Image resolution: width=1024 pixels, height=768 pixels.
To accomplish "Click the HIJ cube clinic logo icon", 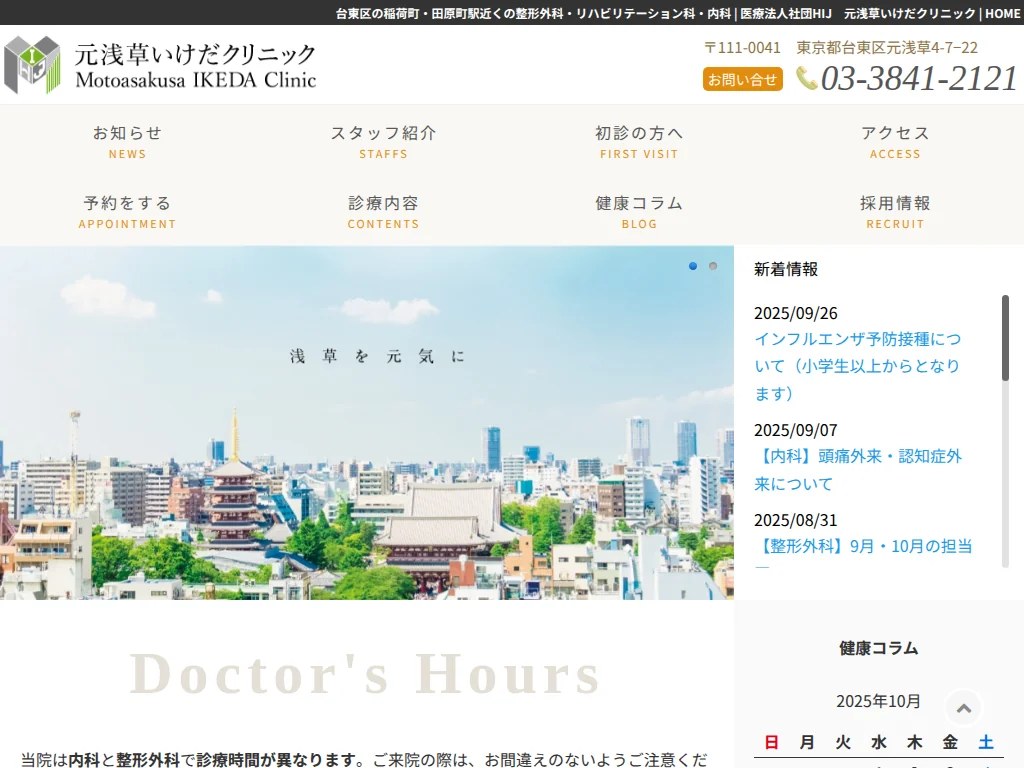I will pos(32,65).
